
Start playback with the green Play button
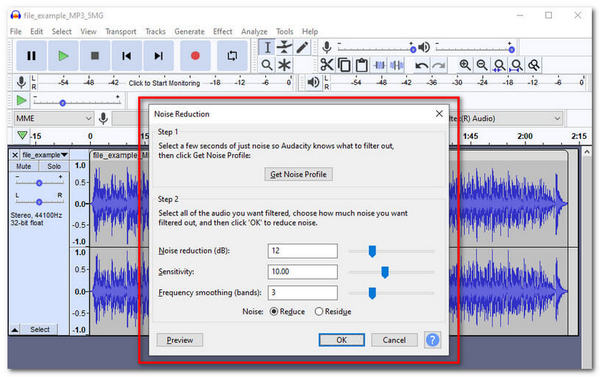pyautogui.click(x=63, y=56)
